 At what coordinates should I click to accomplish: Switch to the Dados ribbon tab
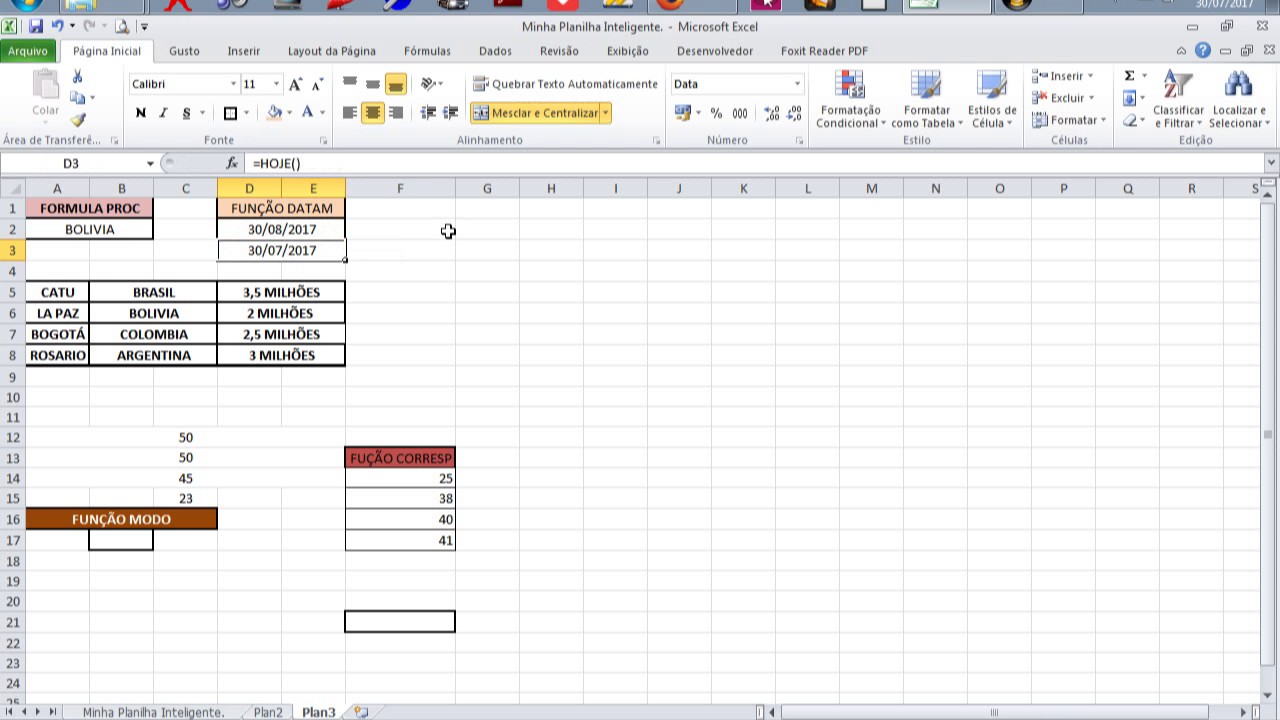point(495,51)
